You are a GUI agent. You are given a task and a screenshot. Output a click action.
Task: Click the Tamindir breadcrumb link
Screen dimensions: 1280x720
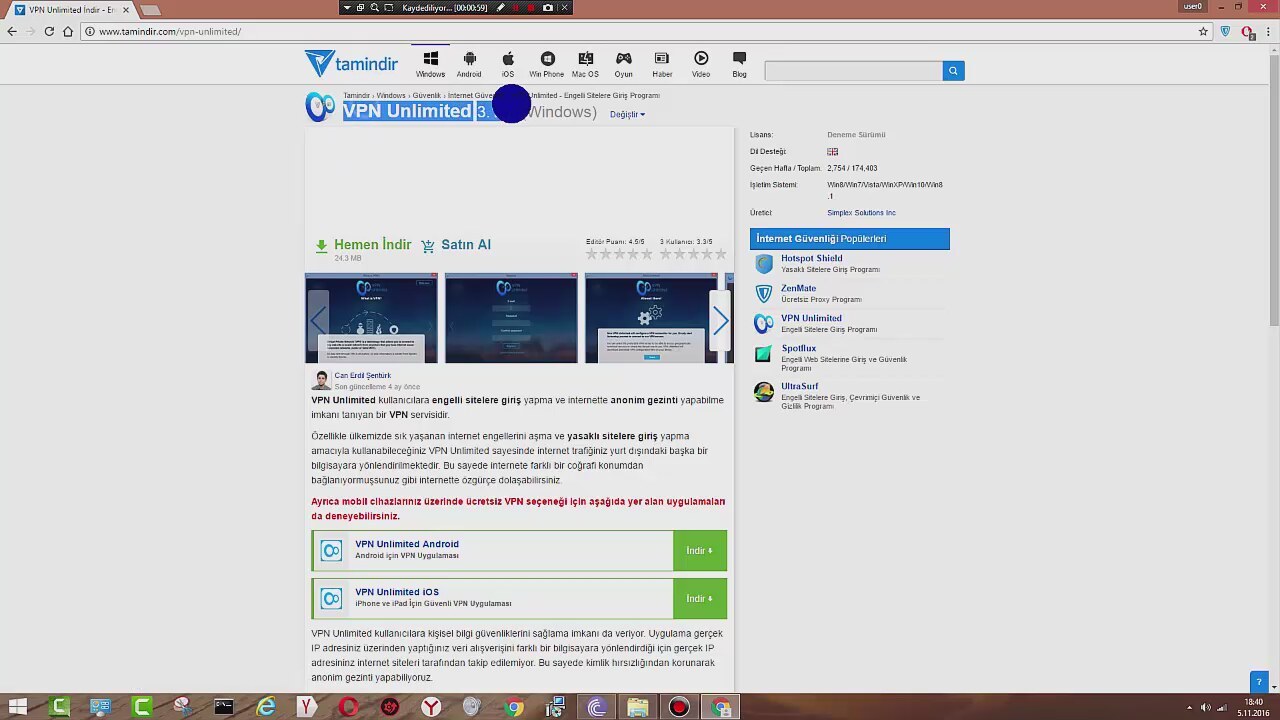point(356,96)
